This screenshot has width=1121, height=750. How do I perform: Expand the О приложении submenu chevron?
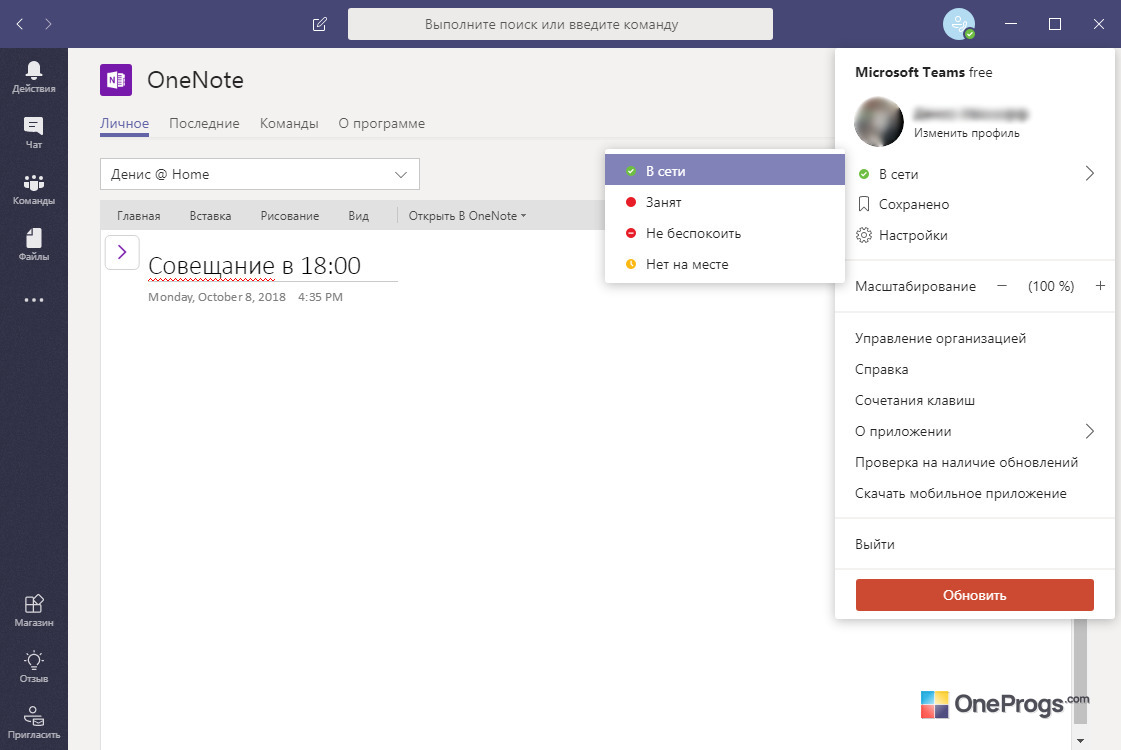[x=1090, y=431]
